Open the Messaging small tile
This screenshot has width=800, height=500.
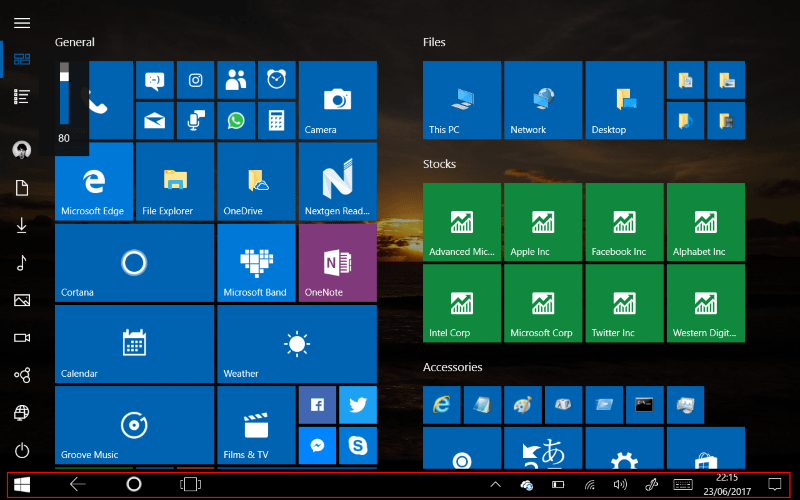[x=155, y=80]
